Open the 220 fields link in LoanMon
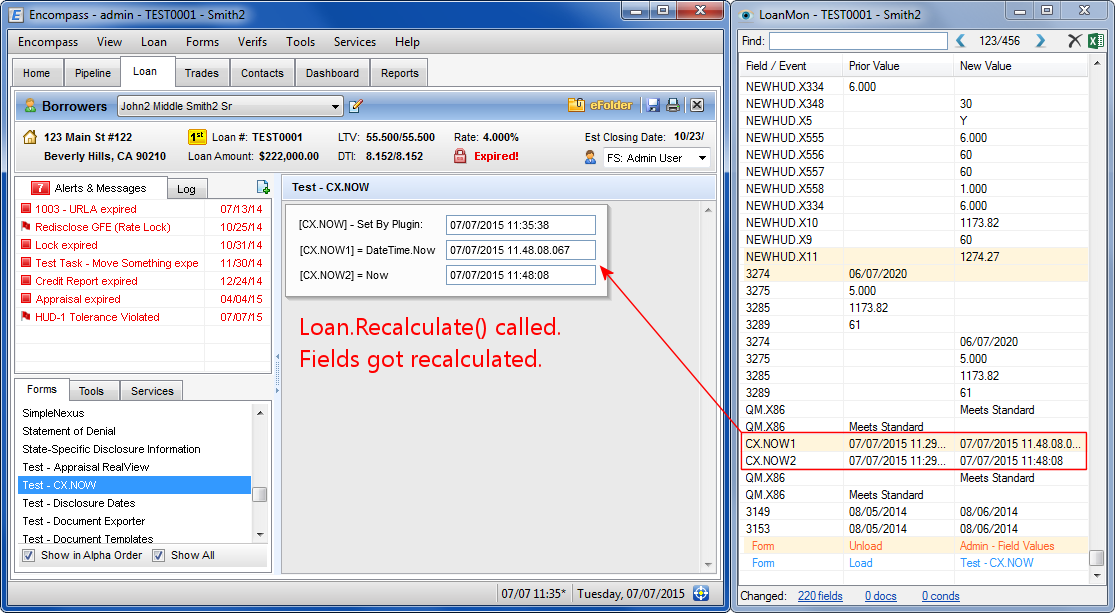This screenshot has height=613, width=1115. click(820, 596)
